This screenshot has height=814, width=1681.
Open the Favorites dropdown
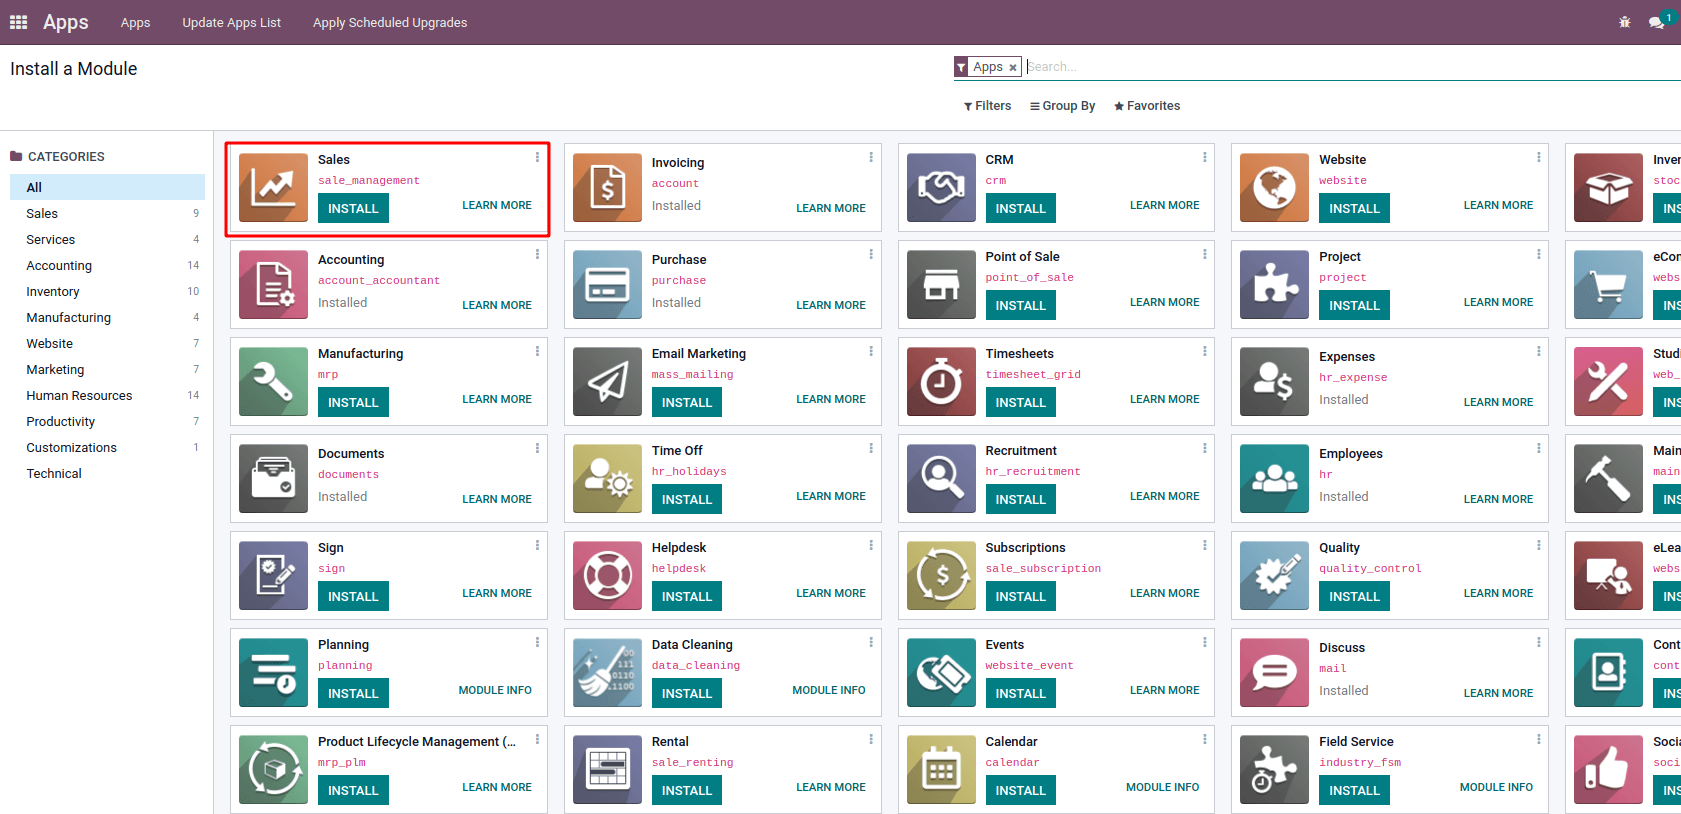pos(1147,106)
